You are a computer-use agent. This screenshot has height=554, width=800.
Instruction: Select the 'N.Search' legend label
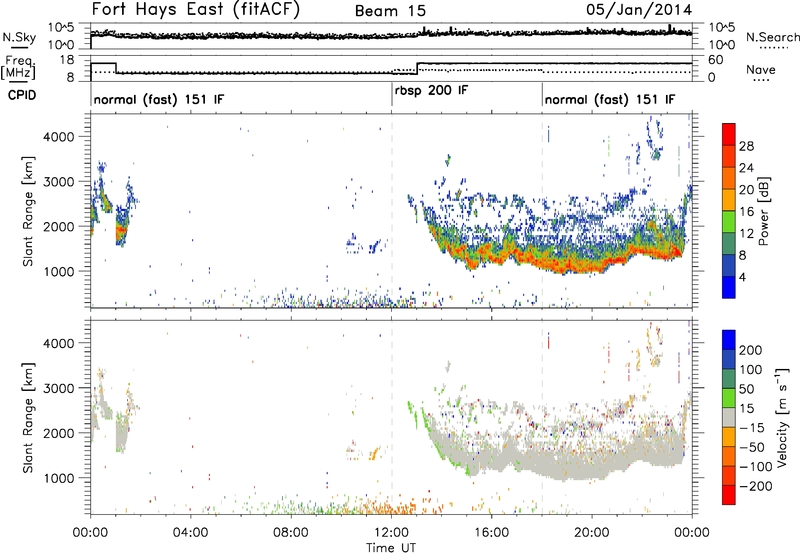tap(772, 37)
